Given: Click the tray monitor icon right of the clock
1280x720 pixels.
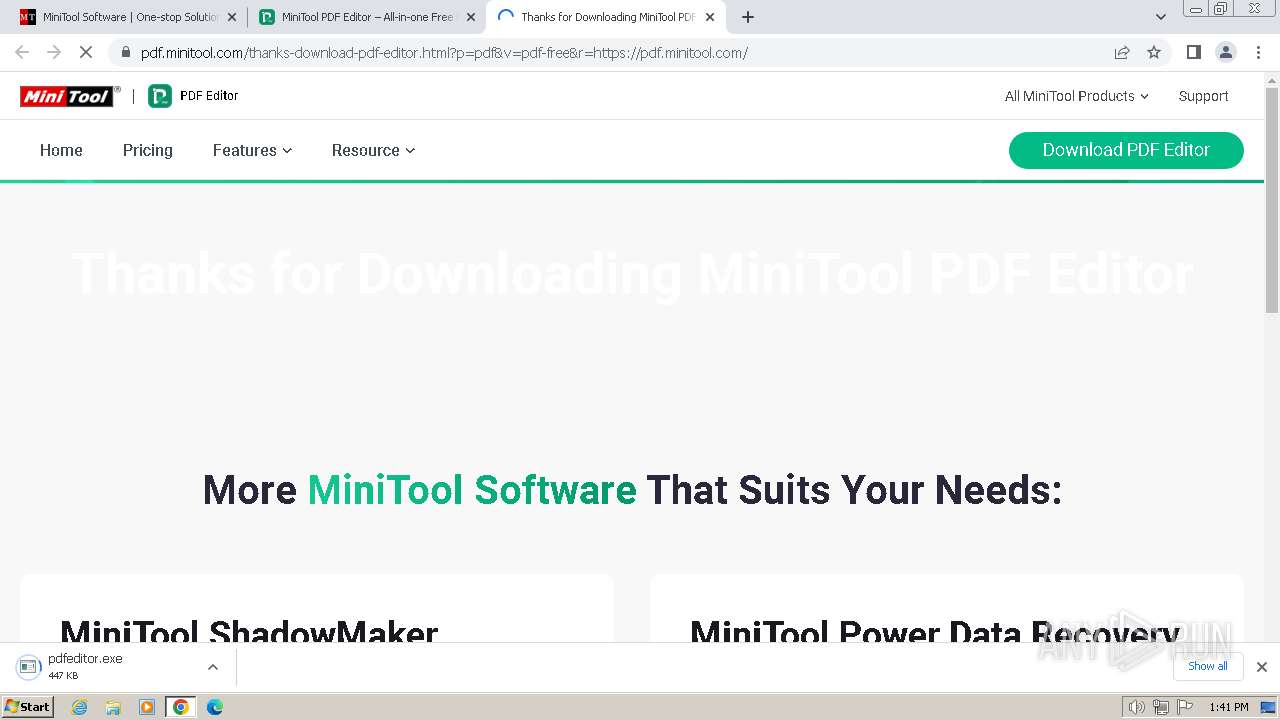Looking at the screenshot, I should (1267, 707).
